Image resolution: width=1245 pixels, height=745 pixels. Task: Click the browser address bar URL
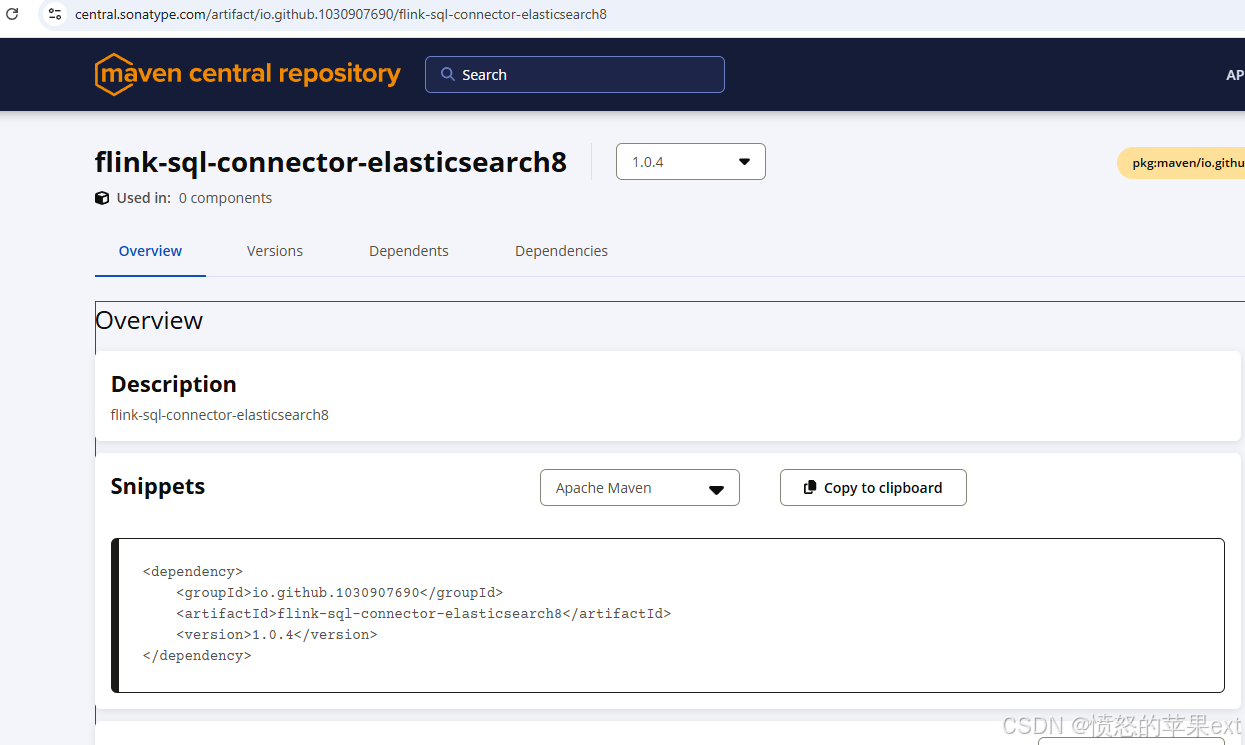click(341, 14)
